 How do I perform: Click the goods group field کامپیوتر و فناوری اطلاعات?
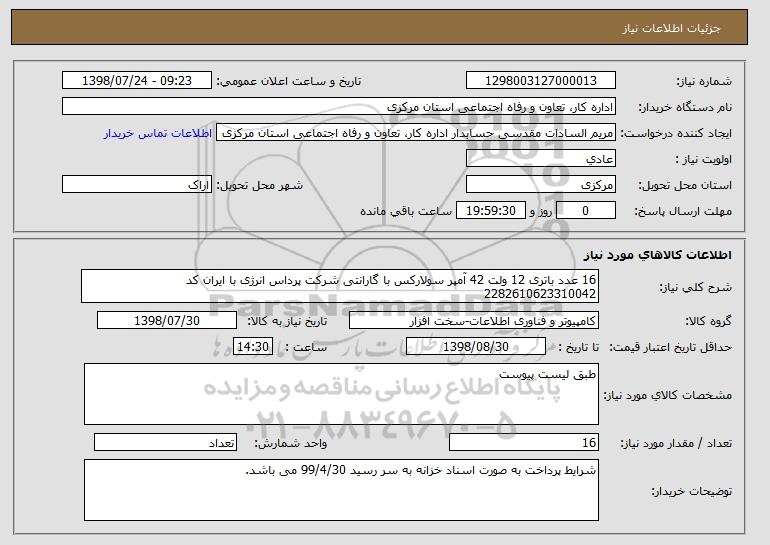pyautogui.click(x=474, y=321)
